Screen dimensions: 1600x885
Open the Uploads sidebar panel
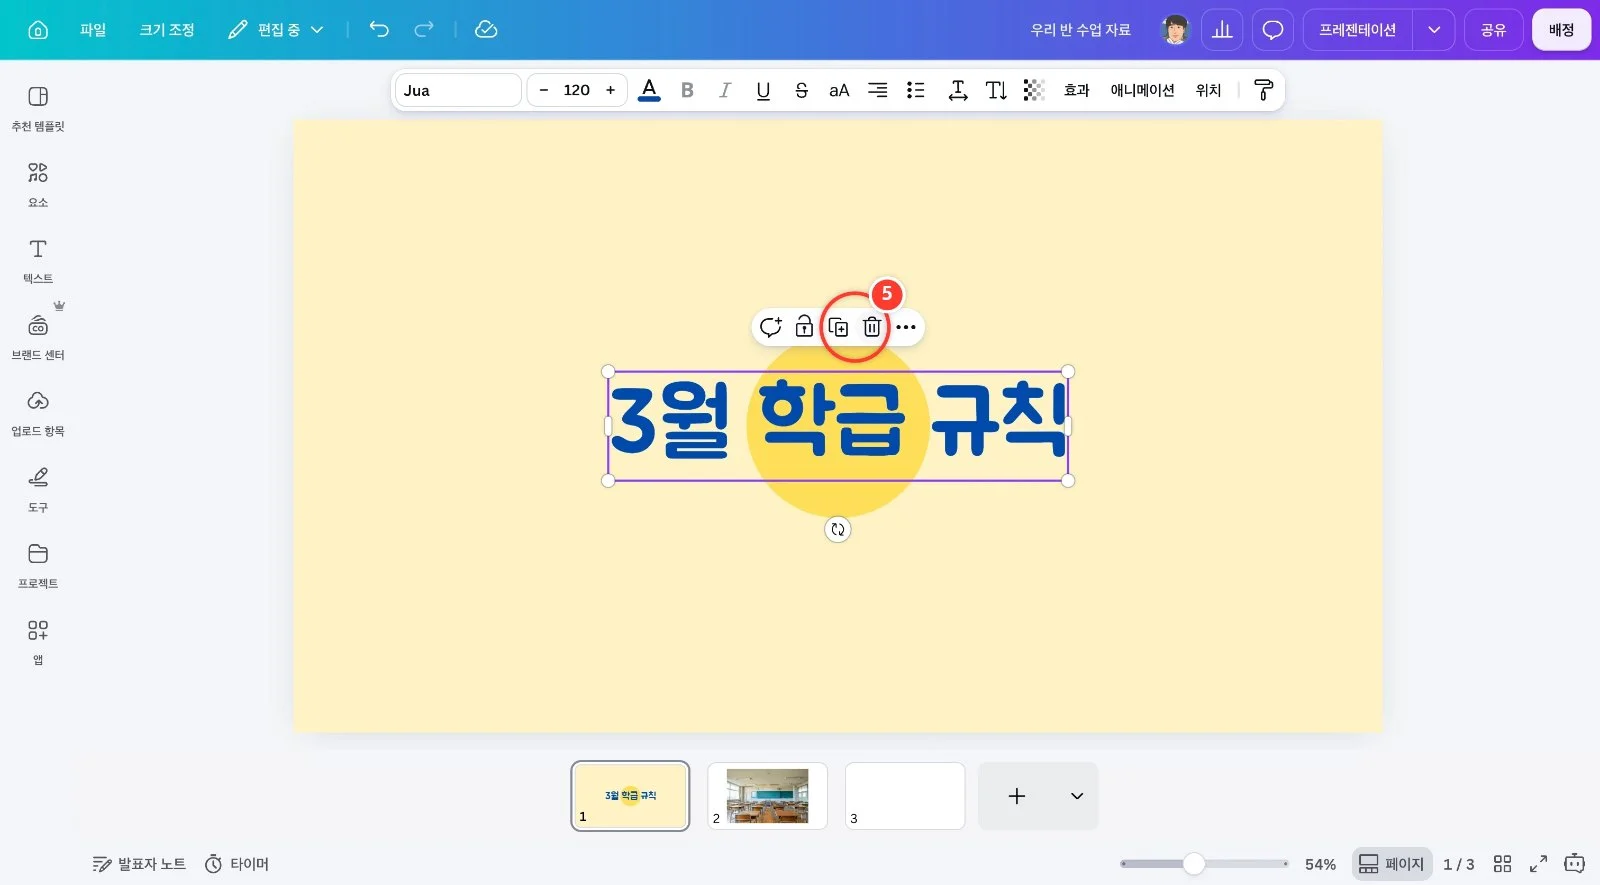[x=38, y=413]
